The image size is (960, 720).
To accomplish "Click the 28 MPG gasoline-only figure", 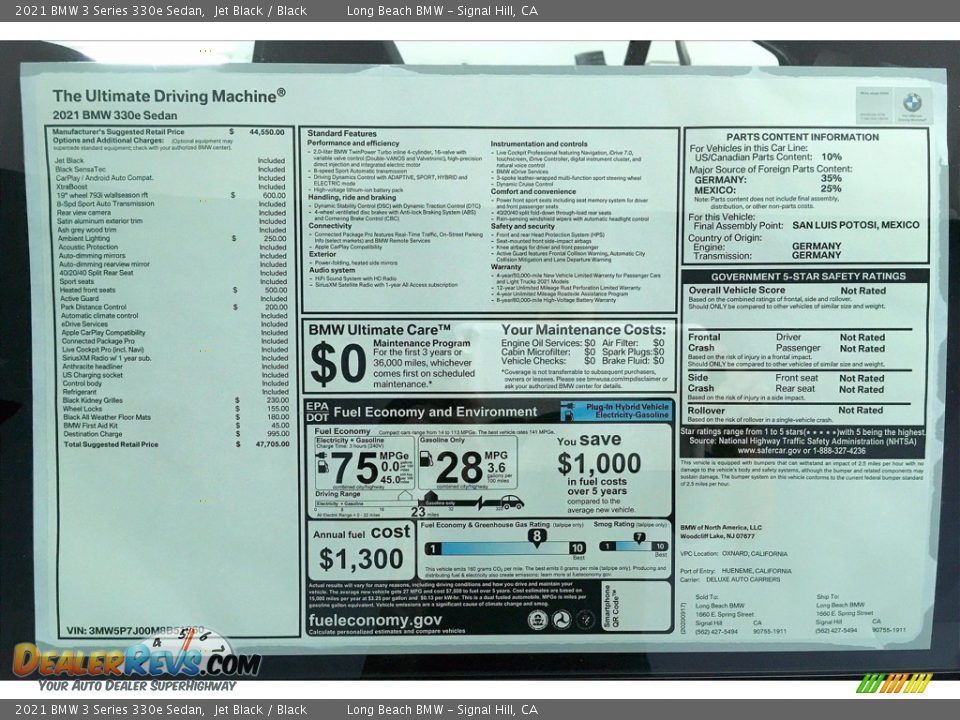I will pos(459,468).
